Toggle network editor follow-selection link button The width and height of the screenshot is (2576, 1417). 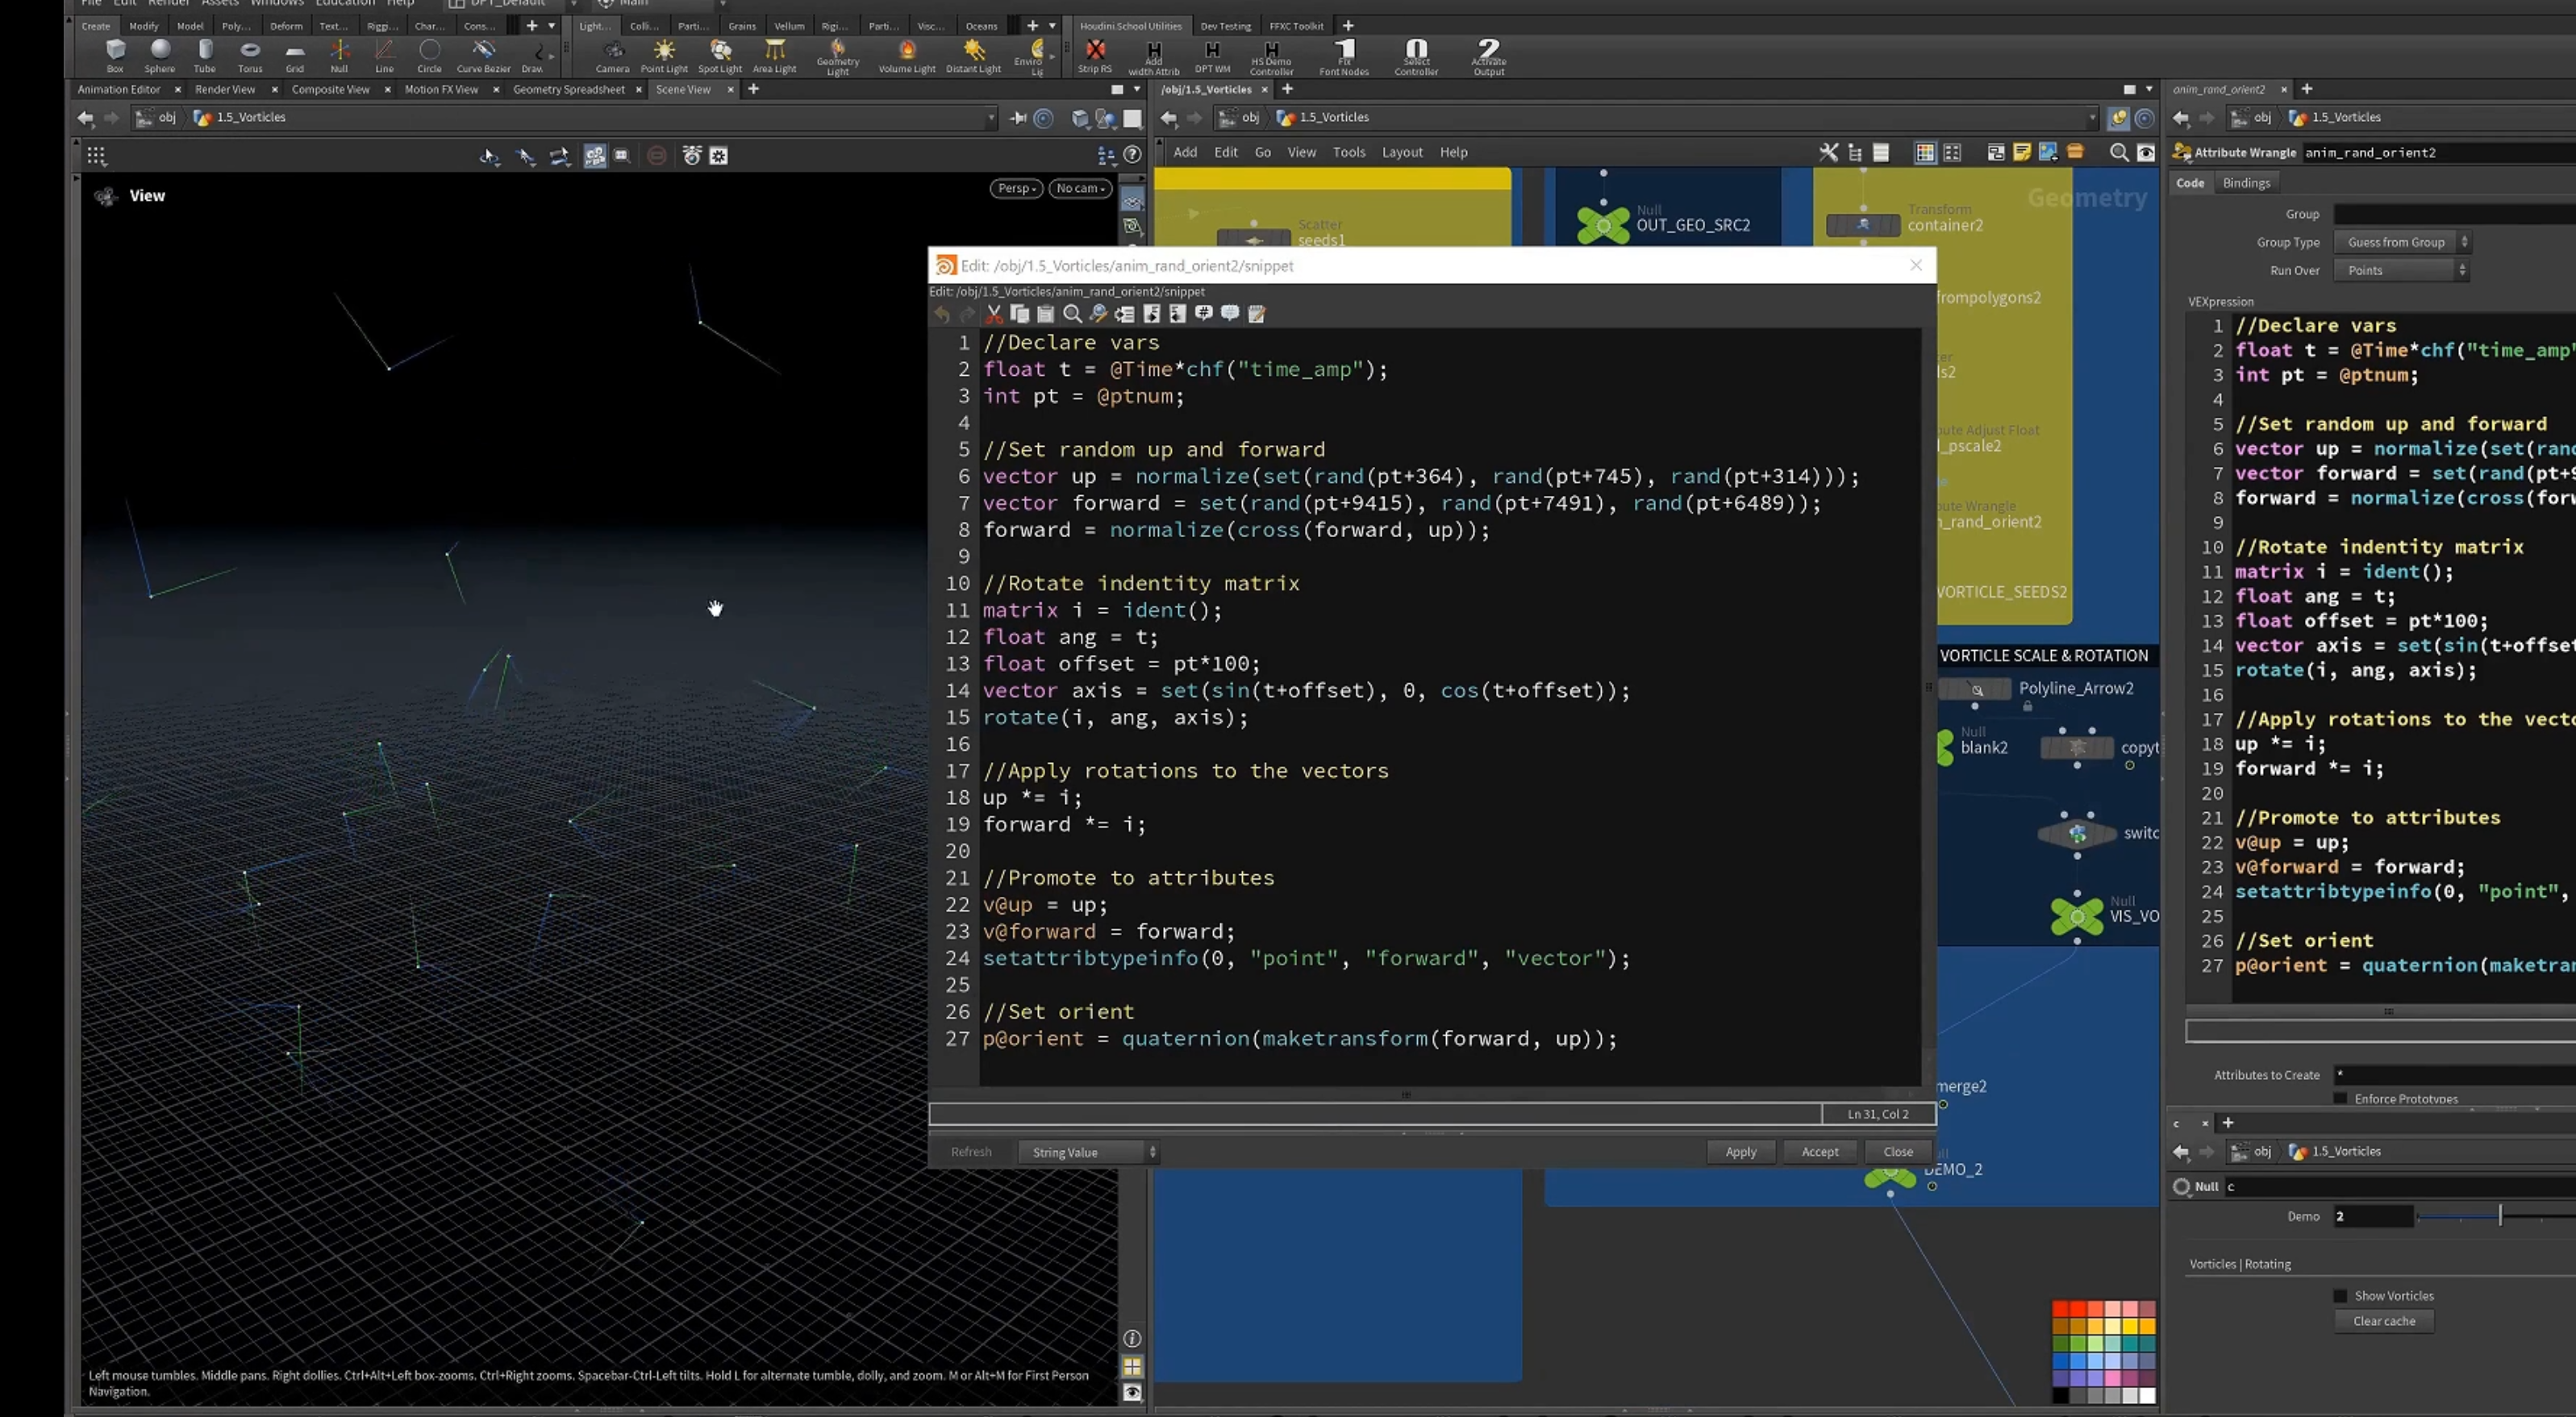(x=2144, y=118)
